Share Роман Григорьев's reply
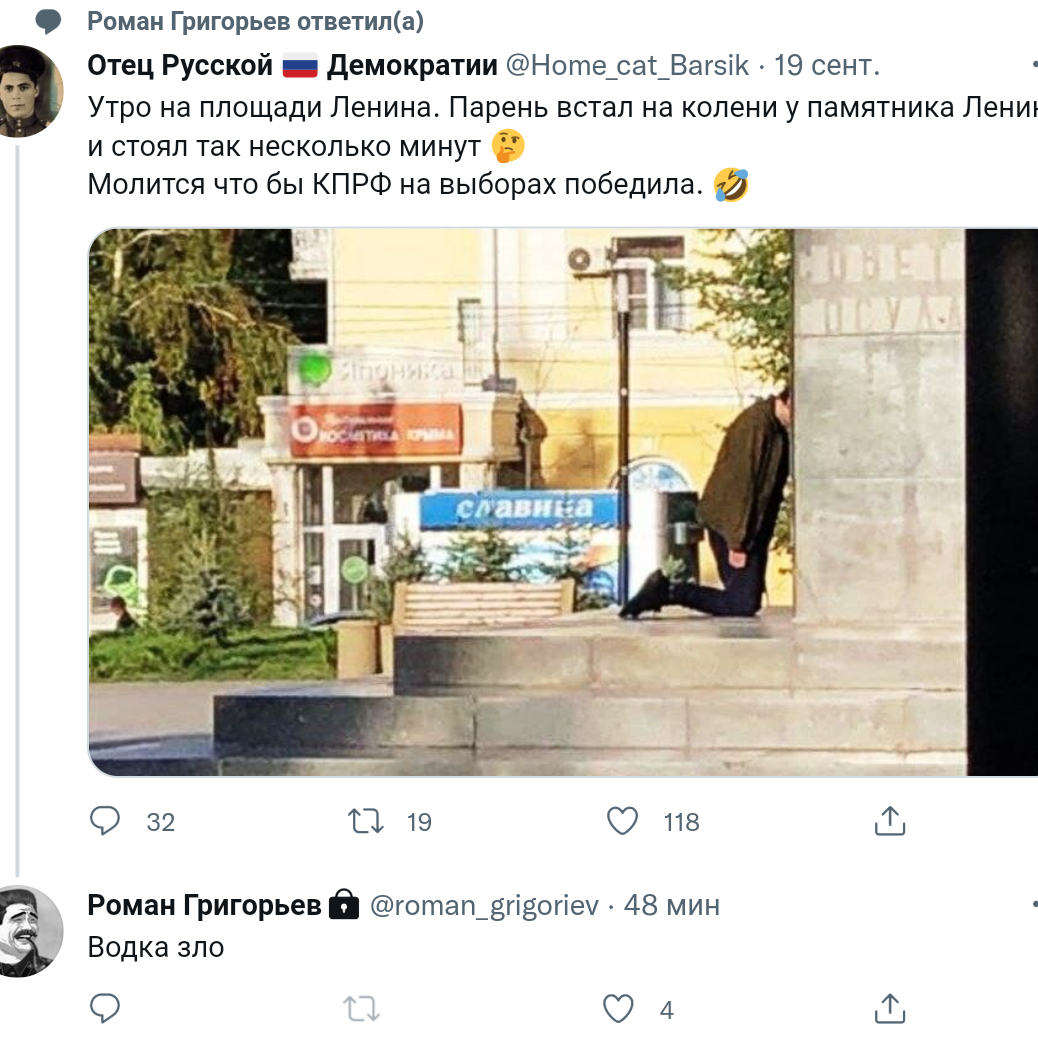The height and width of the screenshot is (1048, 1038). 890,1009
